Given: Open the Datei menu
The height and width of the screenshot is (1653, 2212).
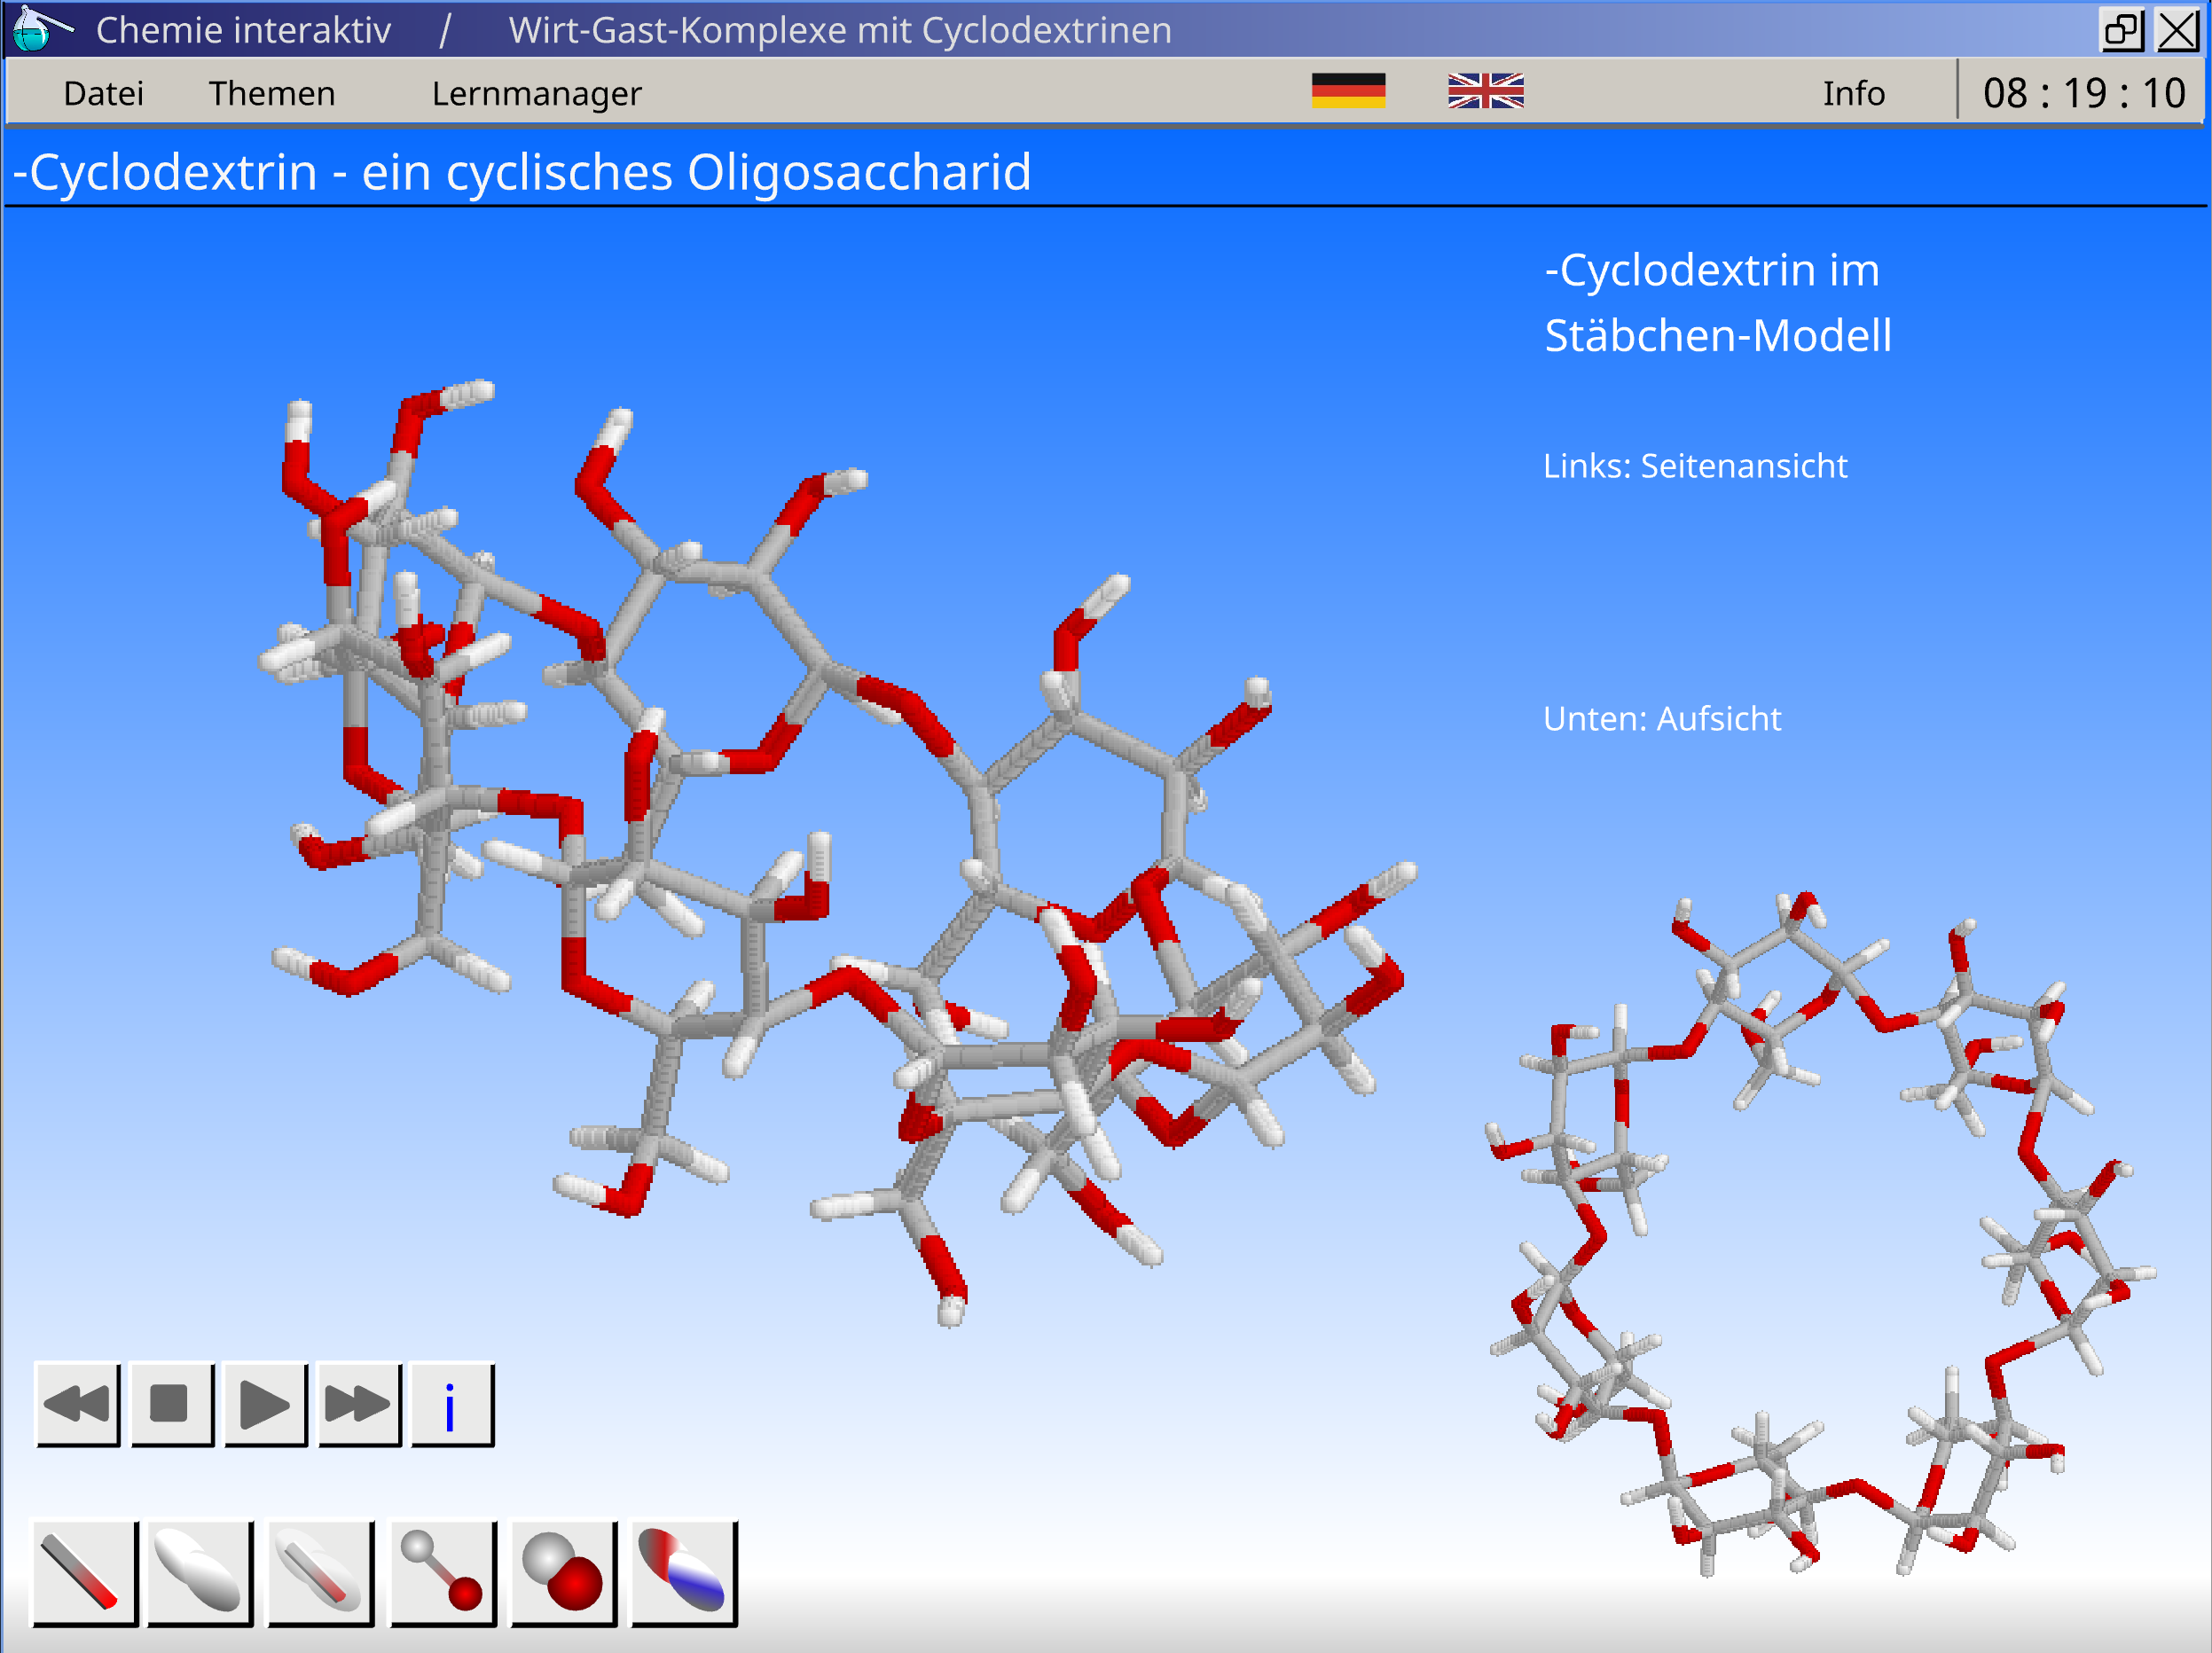Looking at the screenshot, I should [103, 93].
